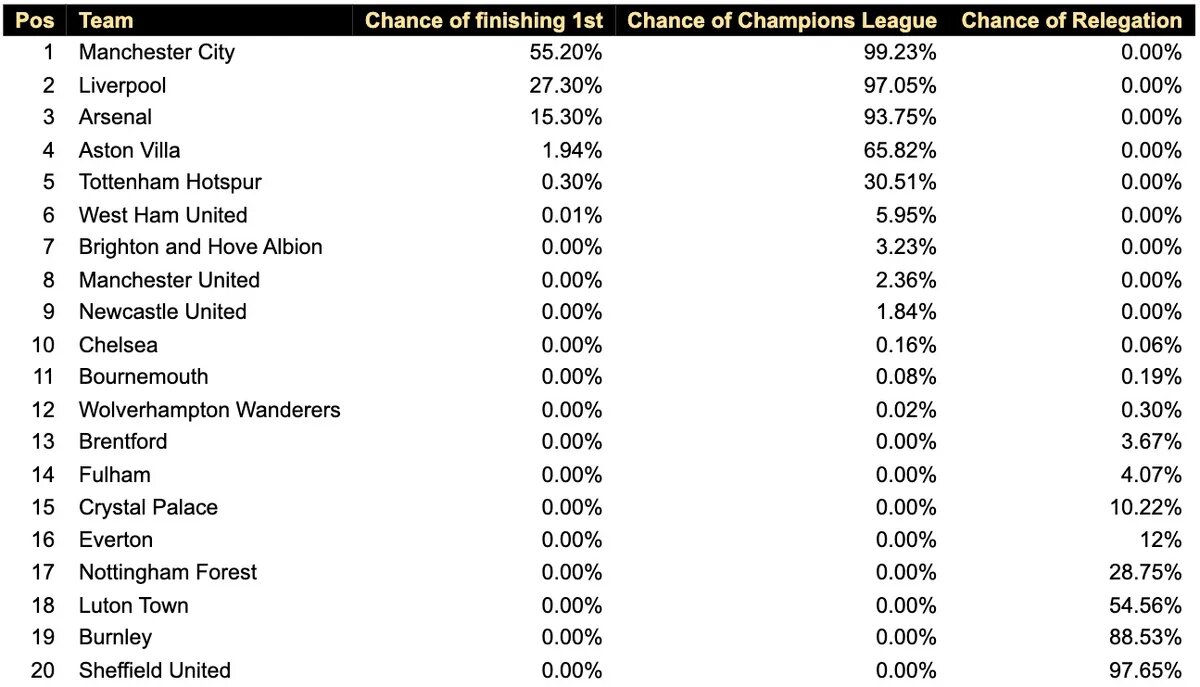Viewport: 1200px width, 687px height.
Task: Select the "Chance of Champions League" header
Action: pos(782,20)
